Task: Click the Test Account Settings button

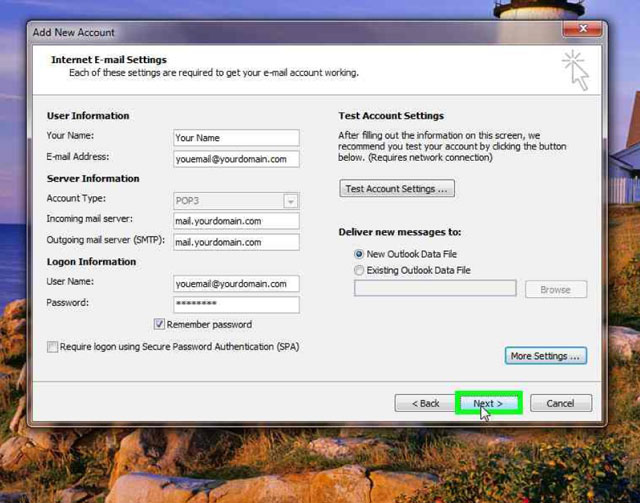Action: click(x=397, y=189)
